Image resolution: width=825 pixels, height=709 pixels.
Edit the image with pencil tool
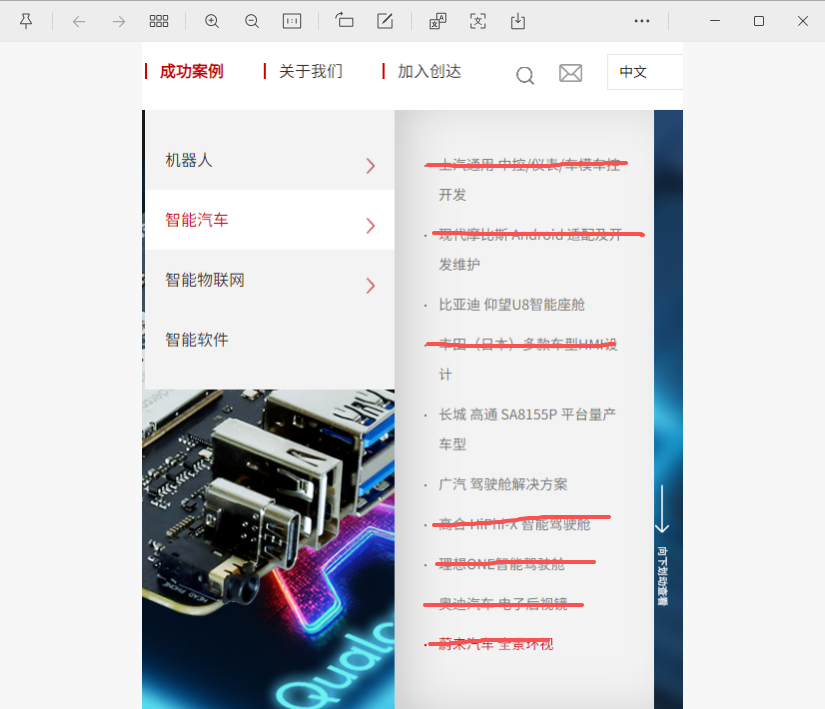click(385, 21)
